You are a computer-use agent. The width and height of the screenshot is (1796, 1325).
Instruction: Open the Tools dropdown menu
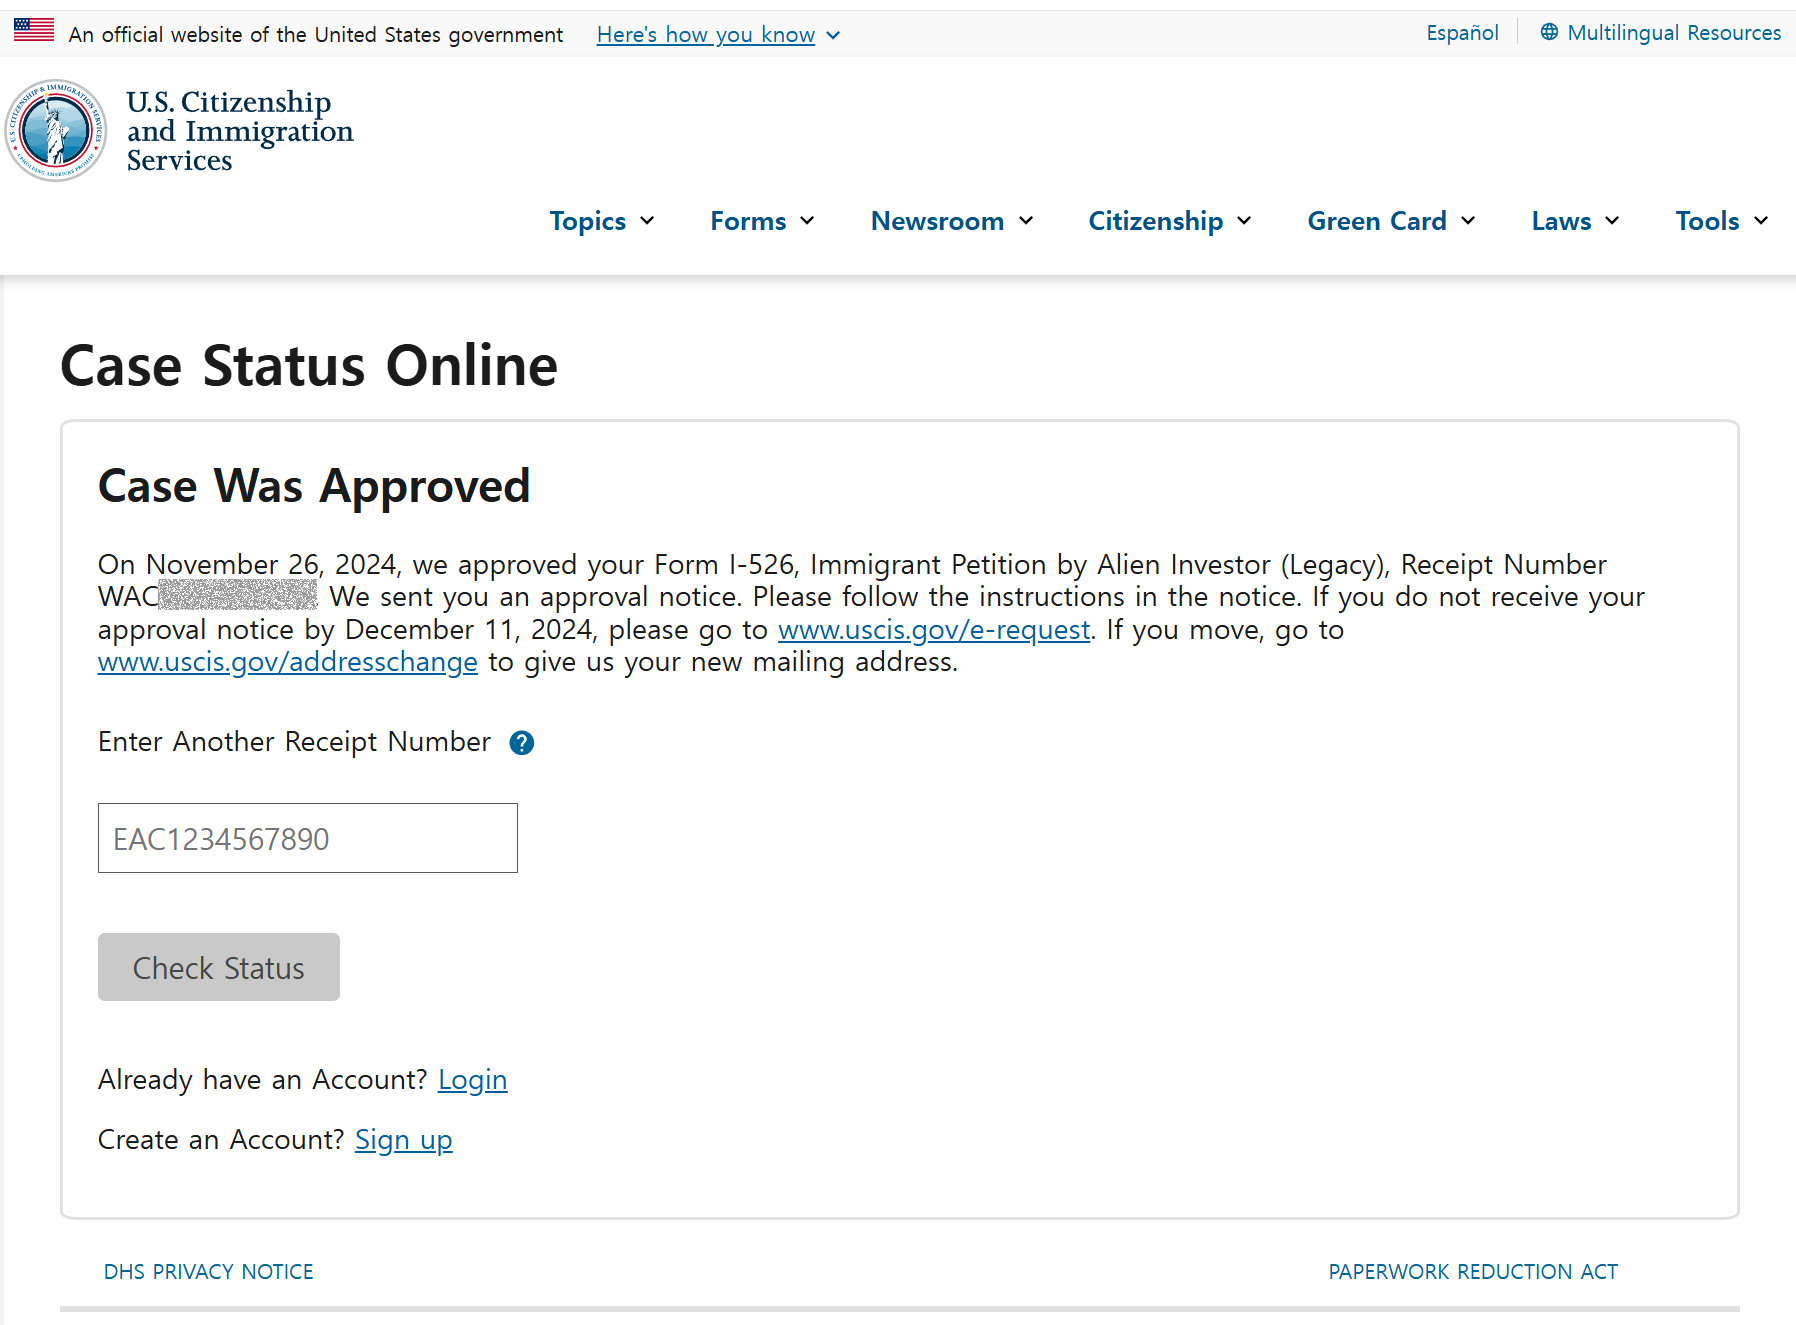tap(1722, 221)
